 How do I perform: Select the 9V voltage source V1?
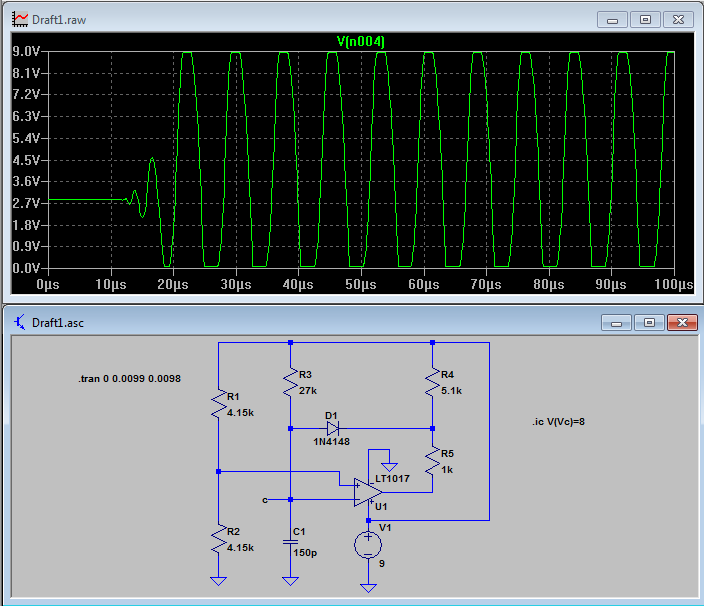point(369,544)
